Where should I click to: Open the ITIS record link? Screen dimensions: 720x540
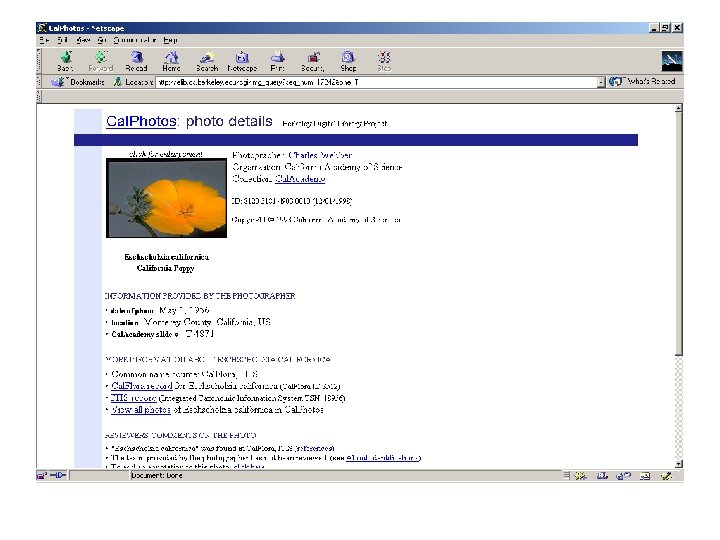134,398
